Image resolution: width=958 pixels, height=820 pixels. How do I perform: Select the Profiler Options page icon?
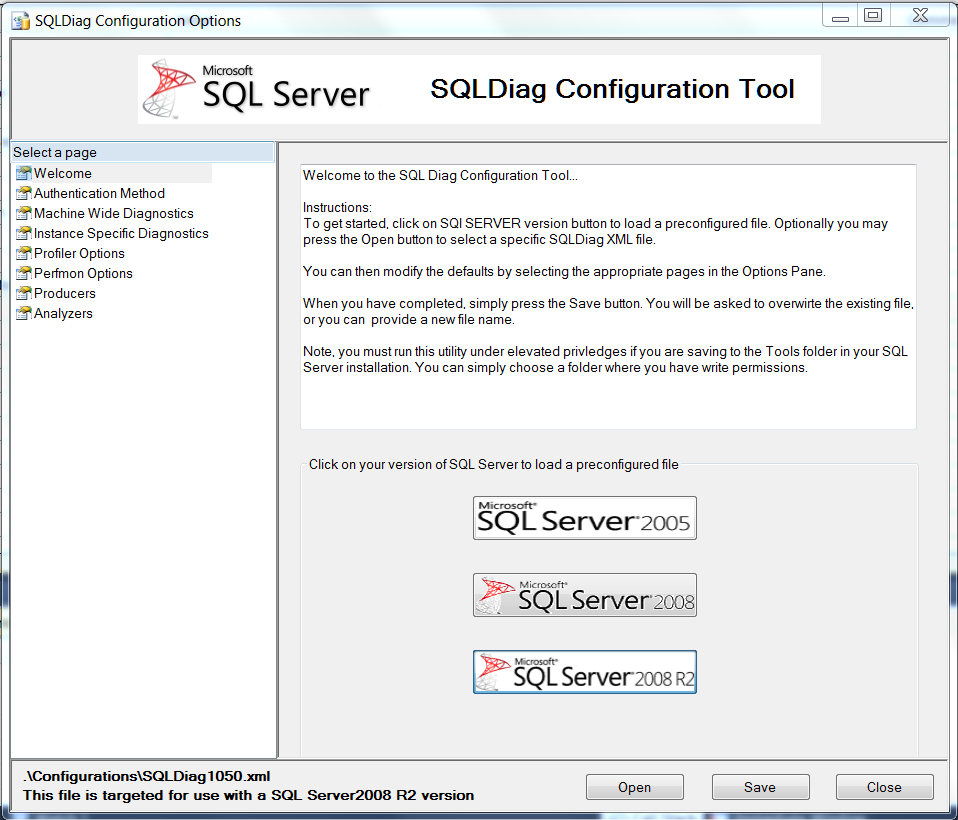coord(22,253)
